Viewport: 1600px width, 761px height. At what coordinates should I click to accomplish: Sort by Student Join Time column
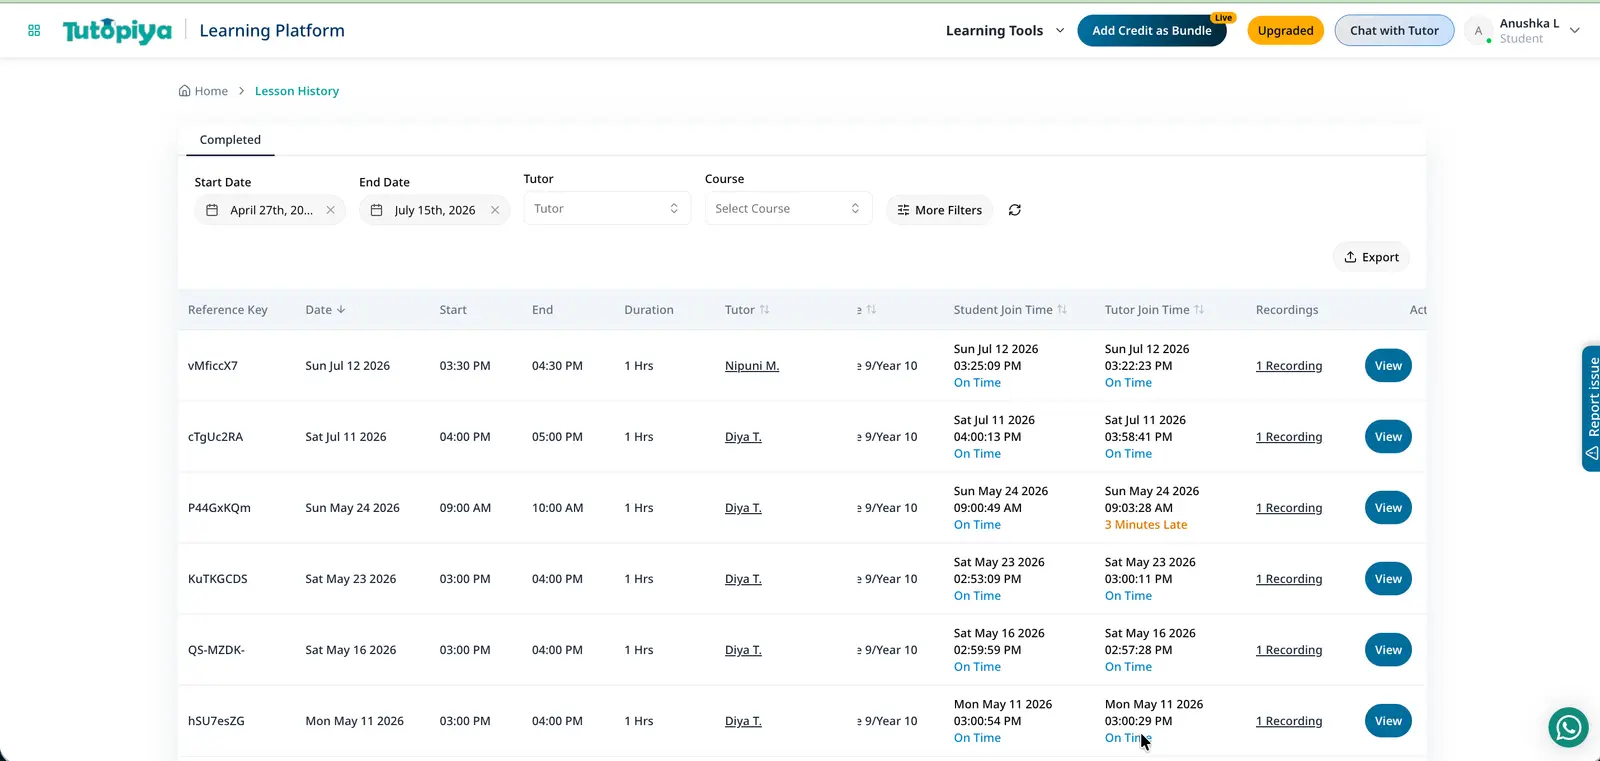coord(1062,310)
